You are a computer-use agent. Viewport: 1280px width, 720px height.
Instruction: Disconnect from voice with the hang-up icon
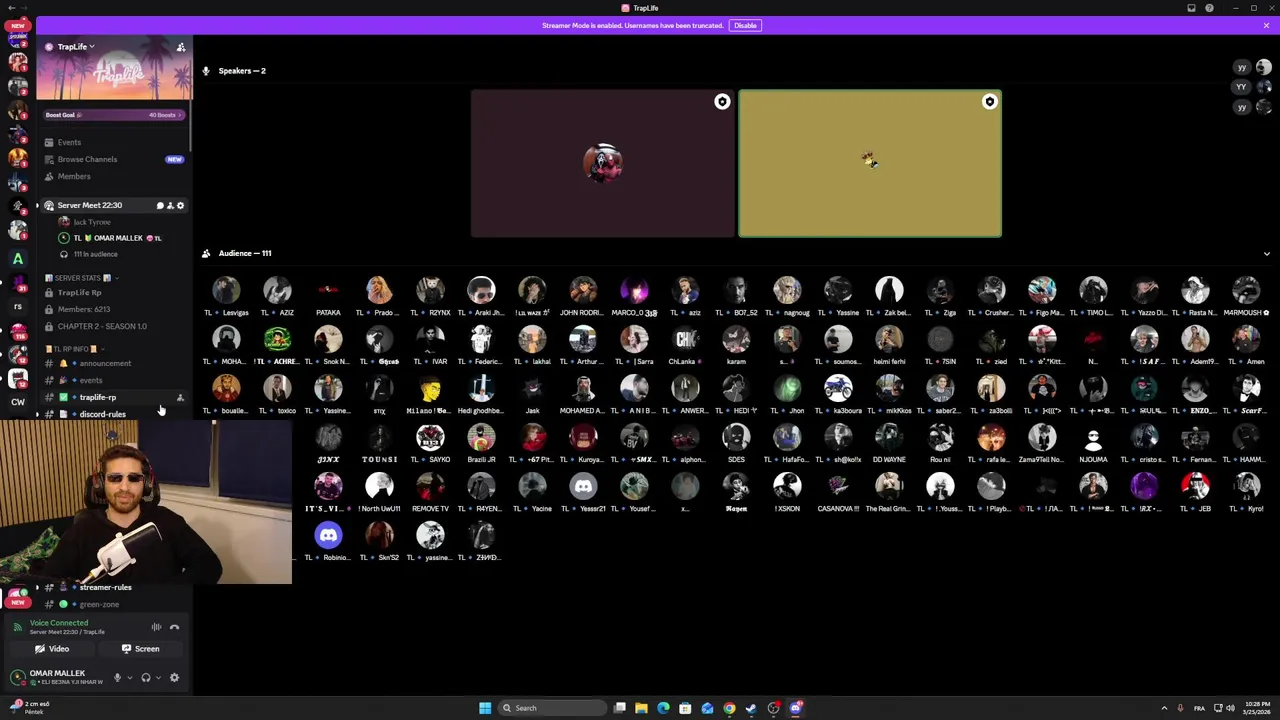[x=174, y=627]
